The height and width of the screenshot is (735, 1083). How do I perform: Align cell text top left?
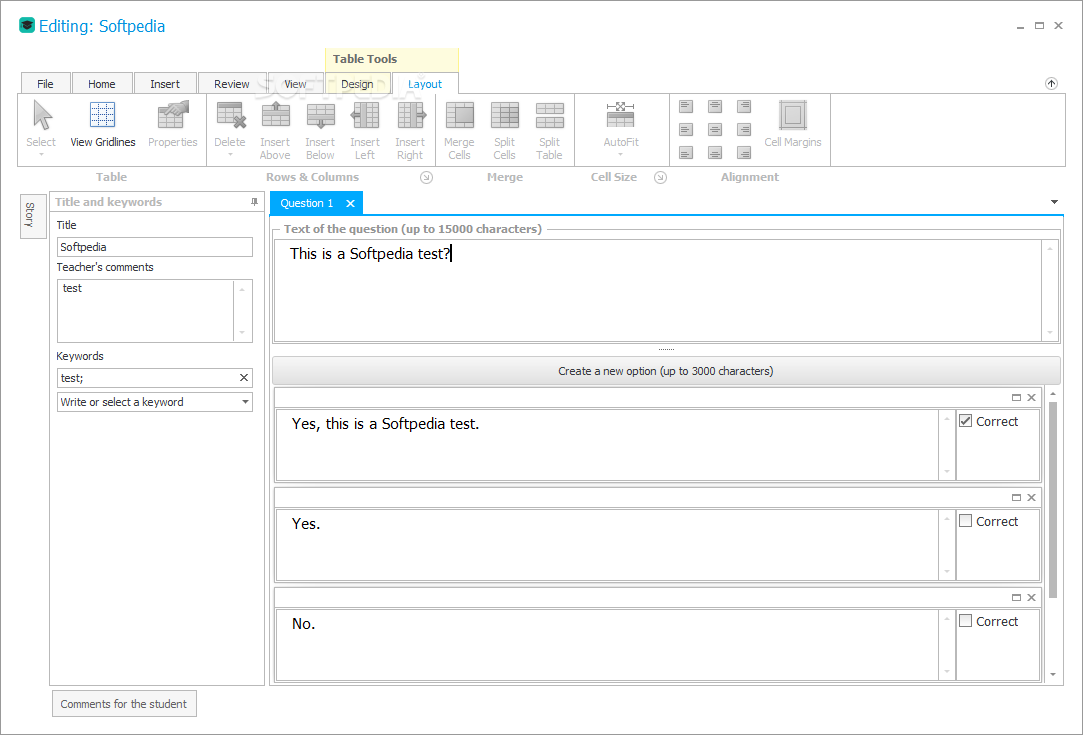686,106
